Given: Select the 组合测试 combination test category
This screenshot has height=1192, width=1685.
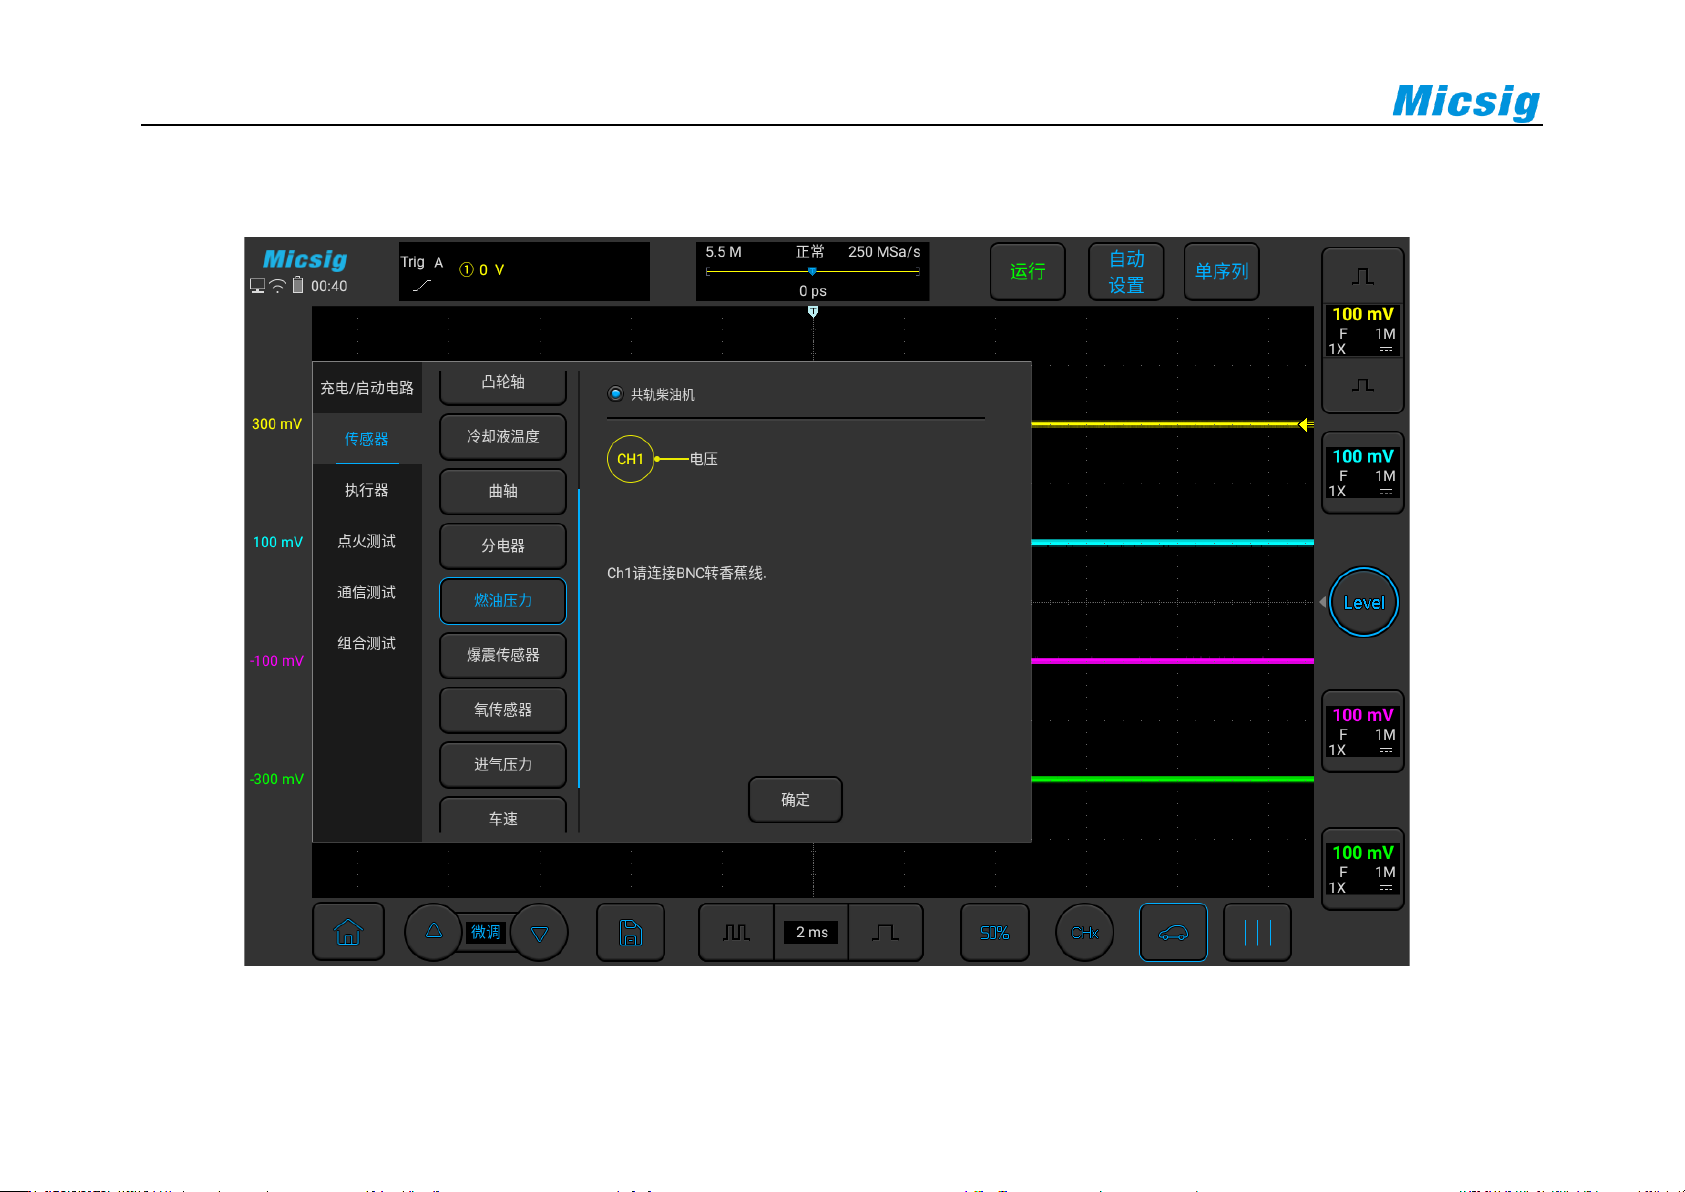Looking at the screenshot, I should point(367,643).
